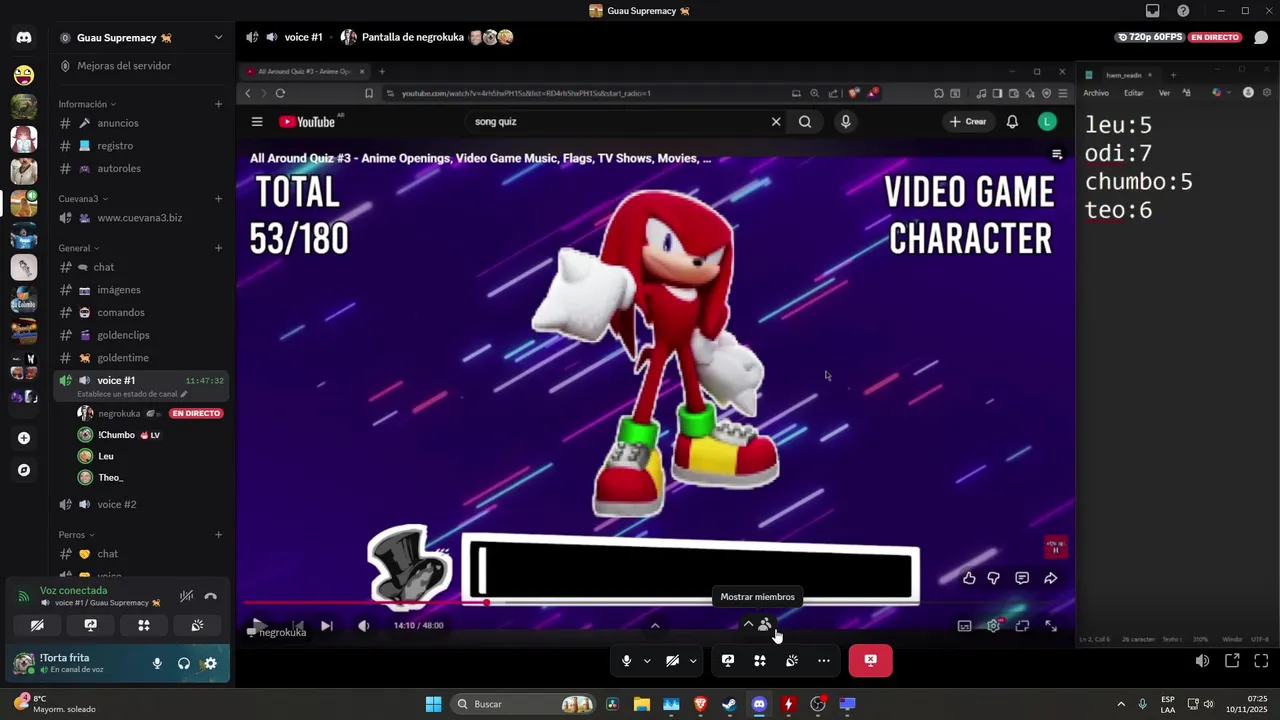Toggle camera in the call control bar
Viewport: 1280px width, 720px height.
672,661
